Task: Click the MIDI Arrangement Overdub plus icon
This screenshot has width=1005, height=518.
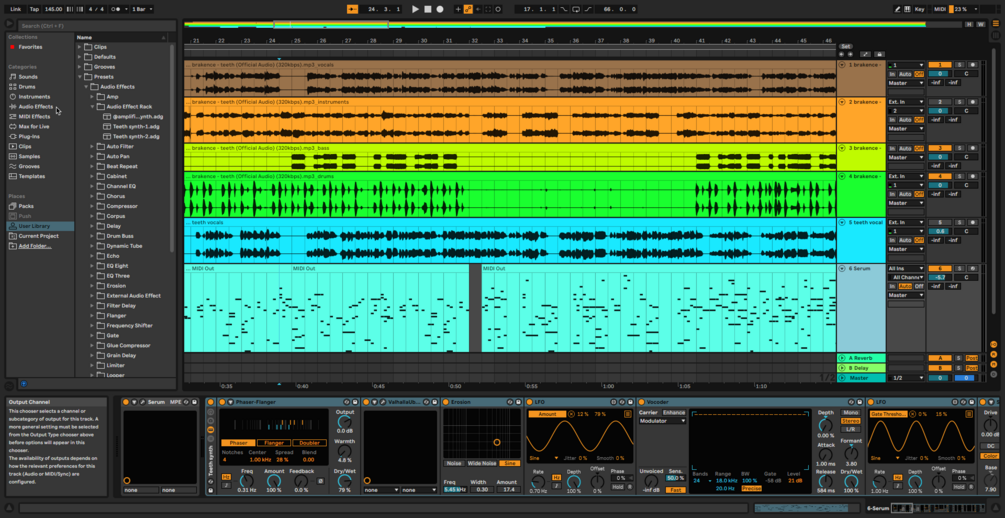Action: 458,9
